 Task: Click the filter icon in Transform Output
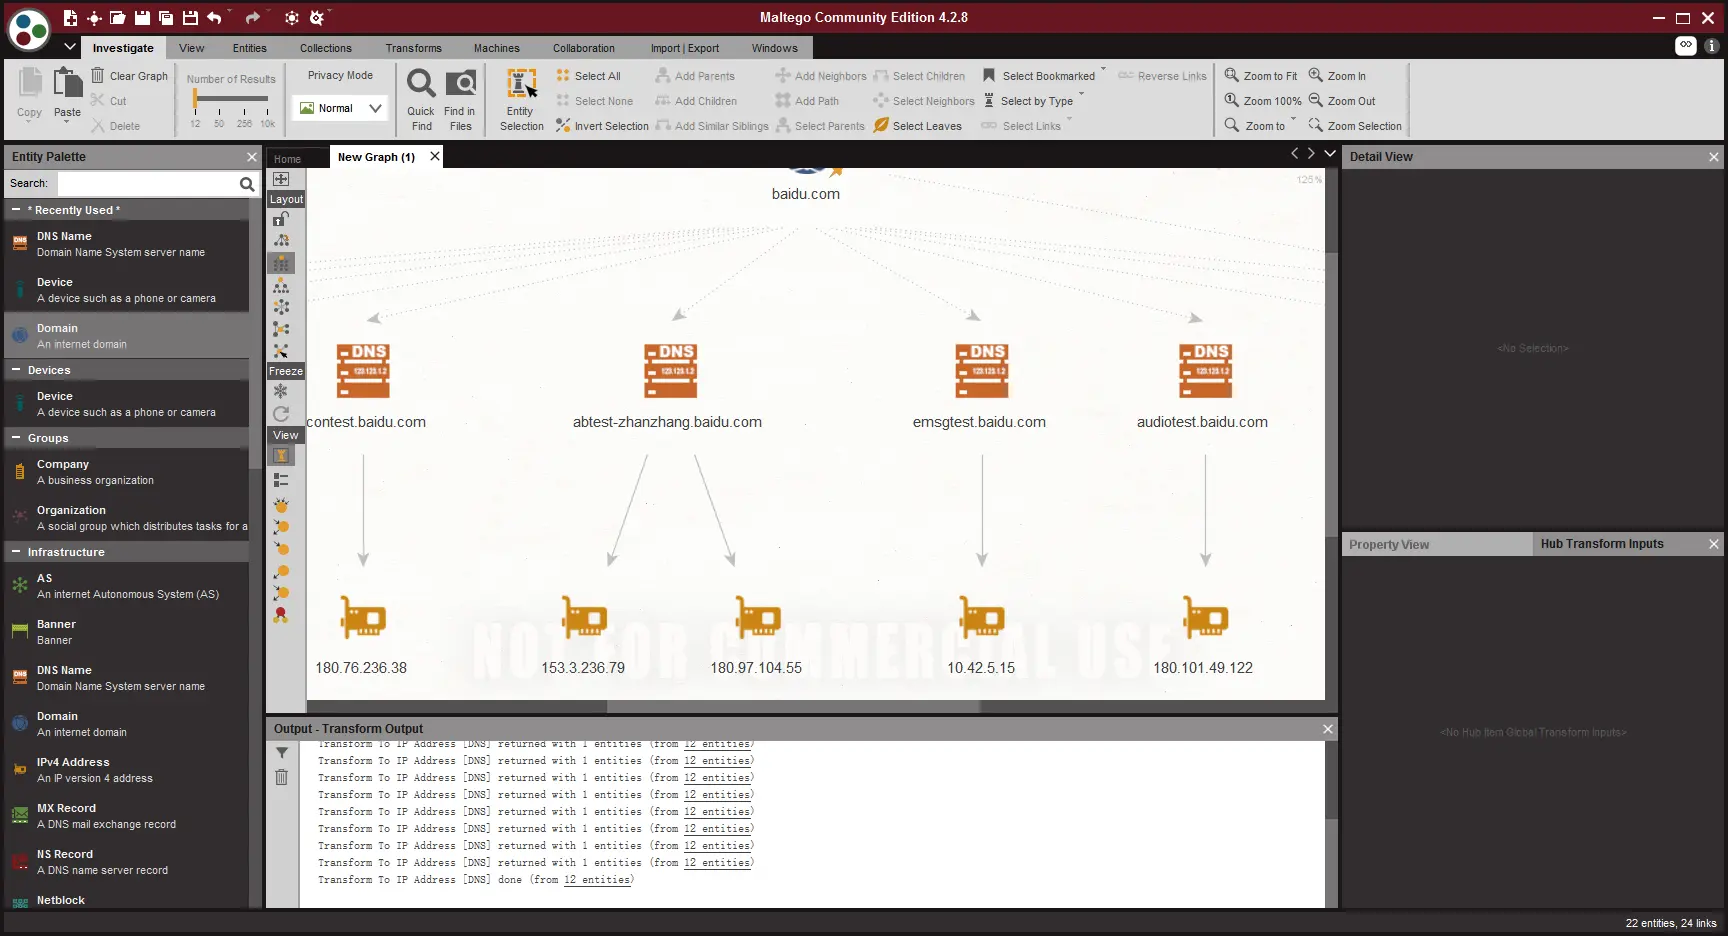point(282,753)
